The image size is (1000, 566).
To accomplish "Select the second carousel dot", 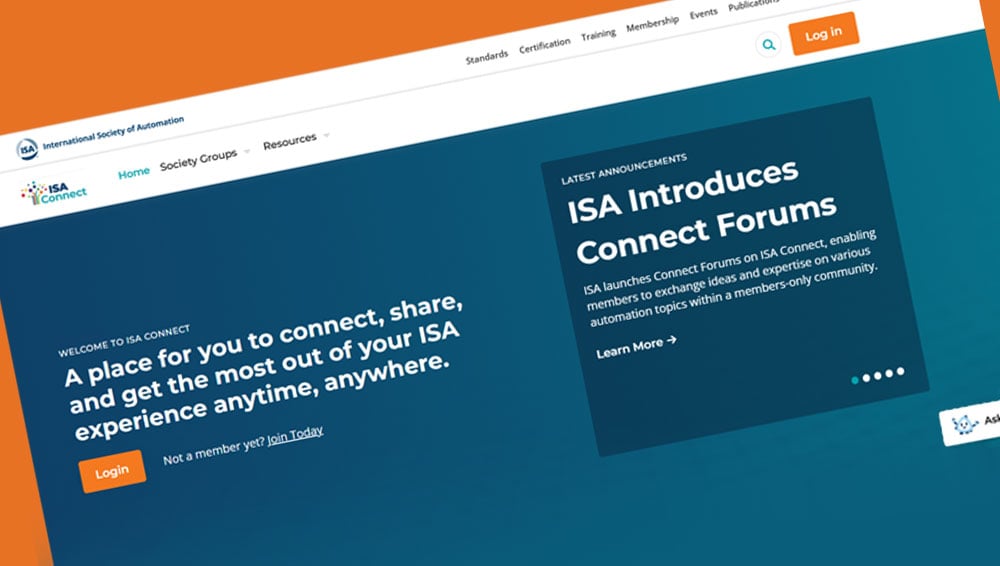I will 866,378.
